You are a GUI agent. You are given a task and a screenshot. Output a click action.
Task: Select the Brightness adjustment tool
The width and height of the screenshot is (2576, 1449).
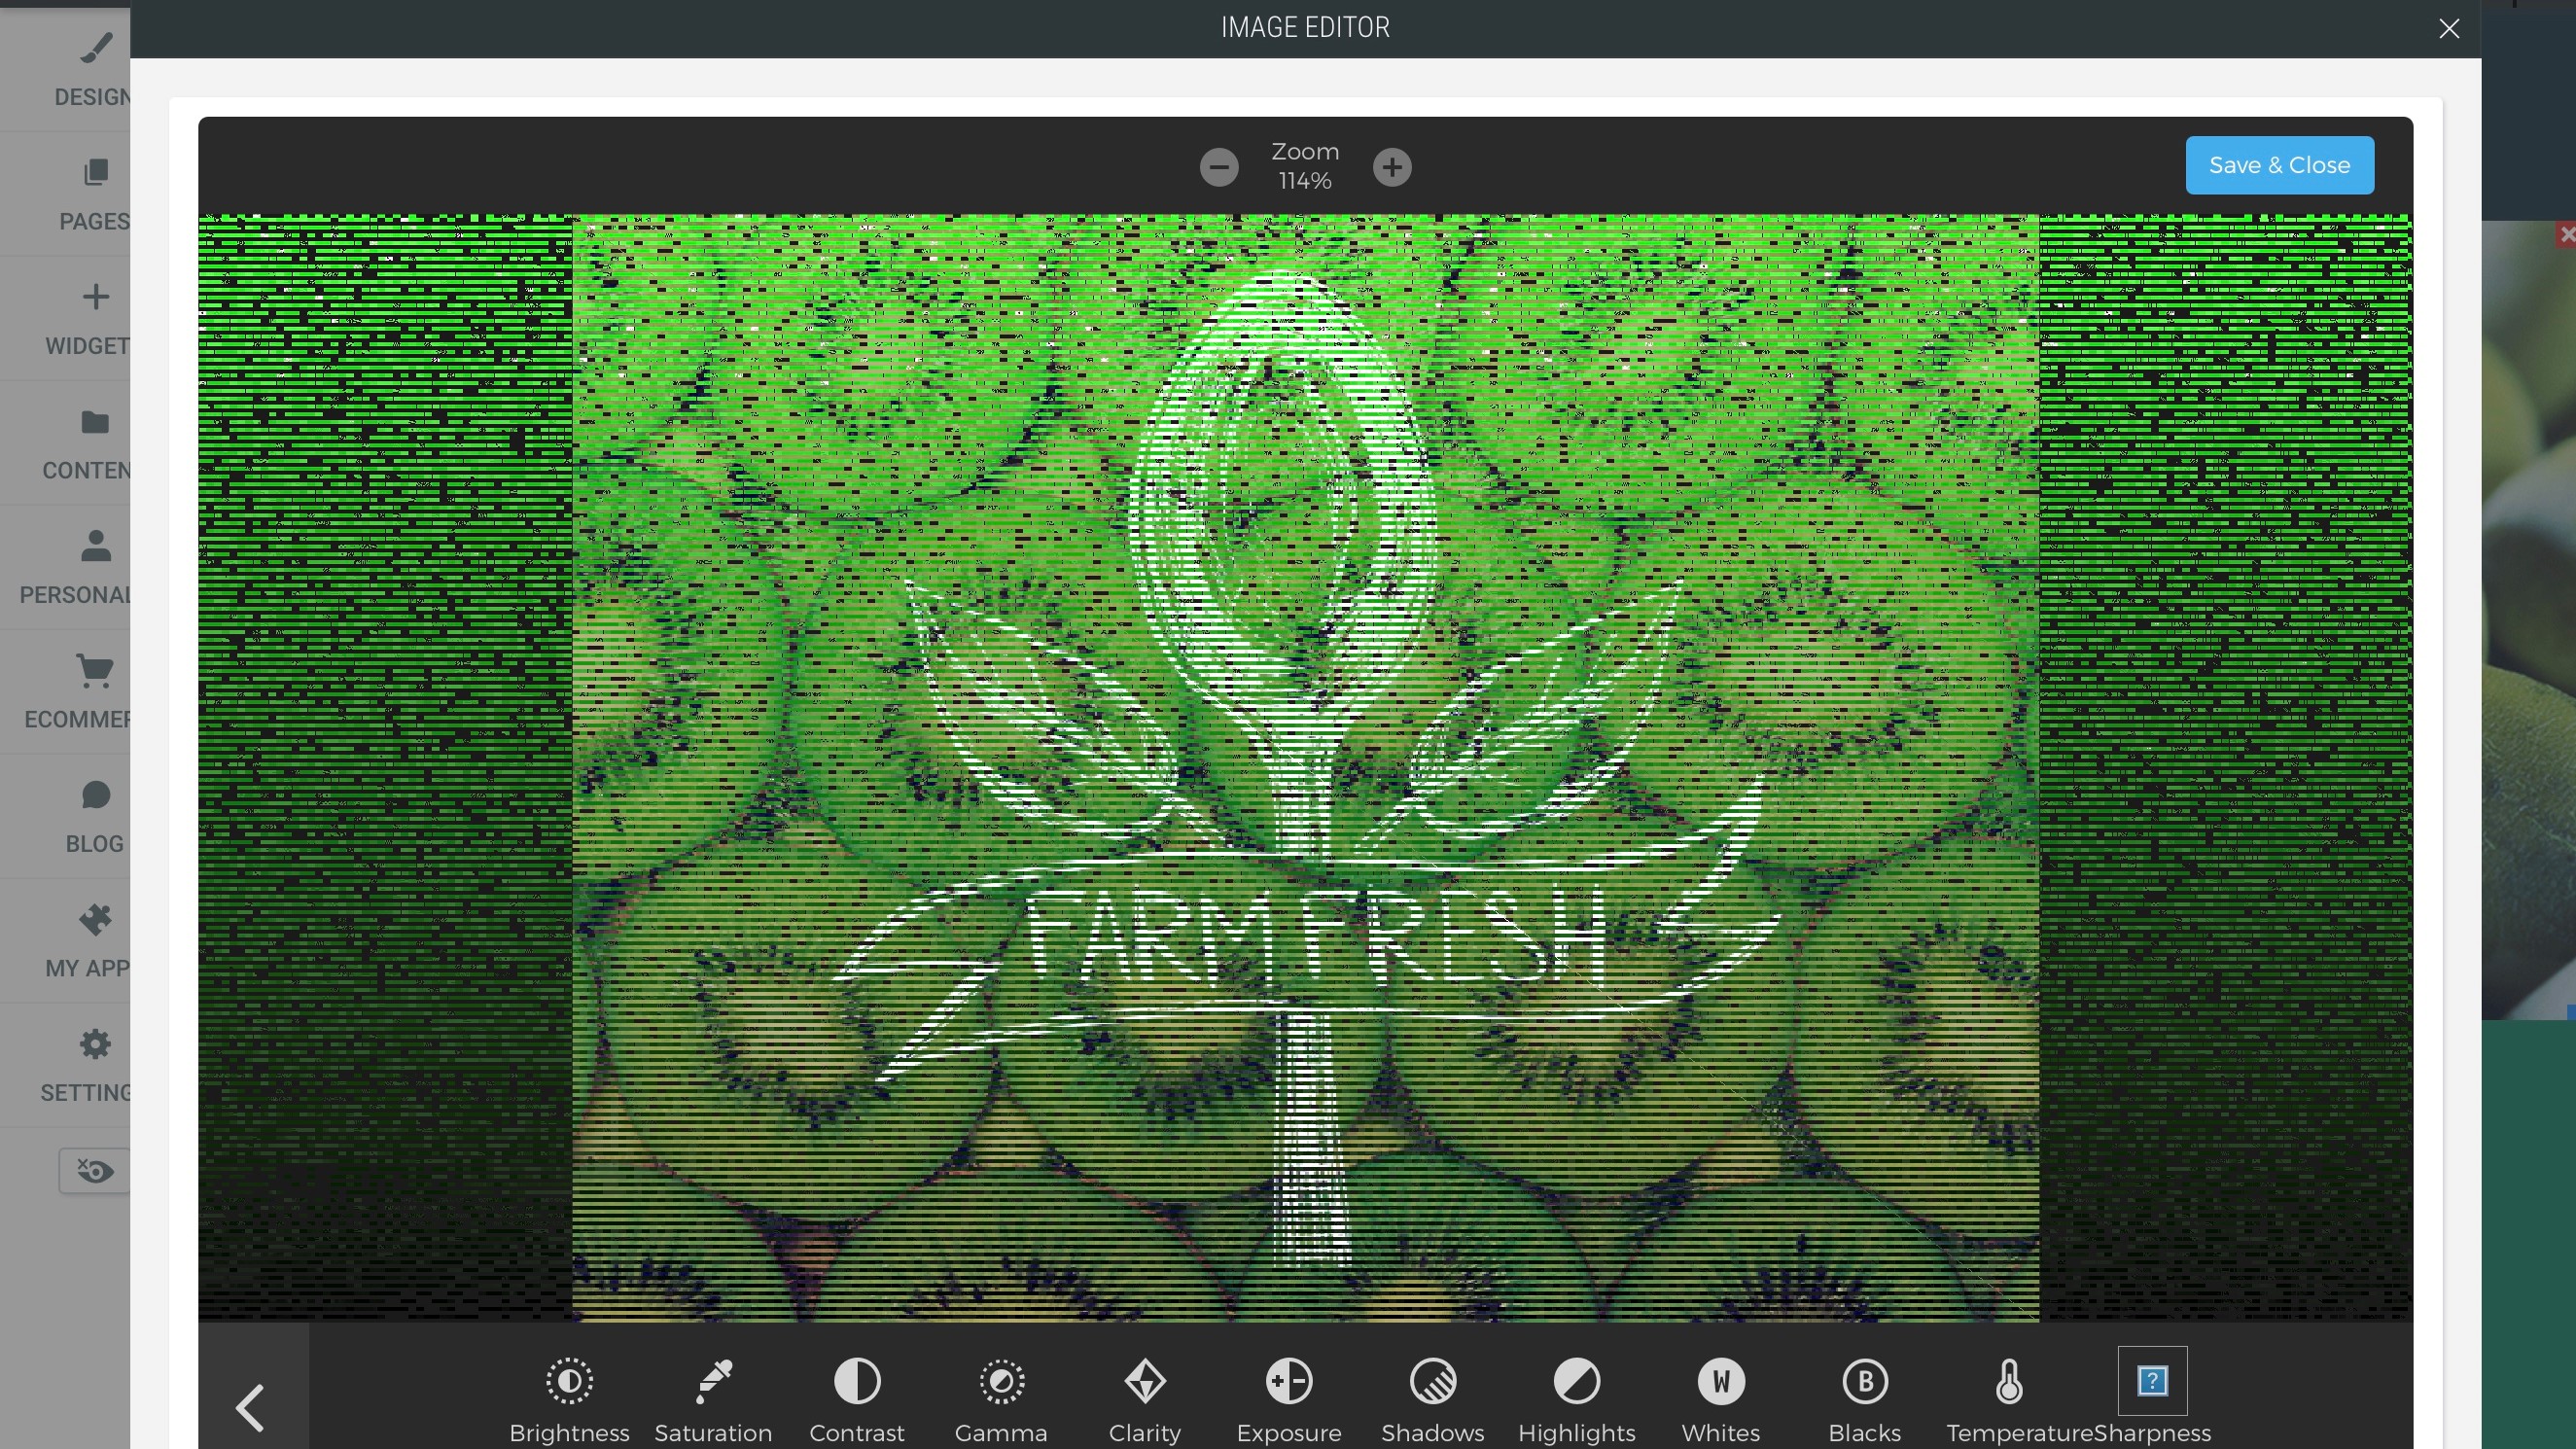[x=568, y=1397]
